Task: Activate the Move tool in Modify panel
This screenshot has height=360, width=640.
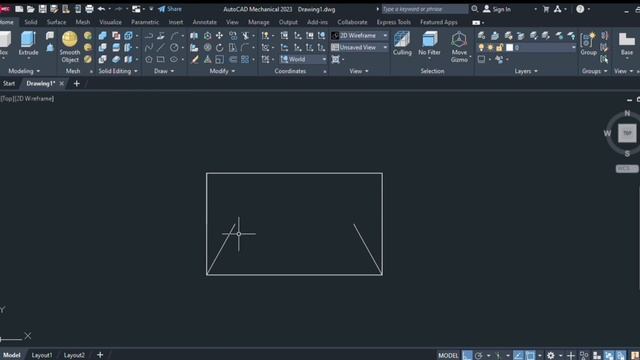Action: click(x=219, y=36)
